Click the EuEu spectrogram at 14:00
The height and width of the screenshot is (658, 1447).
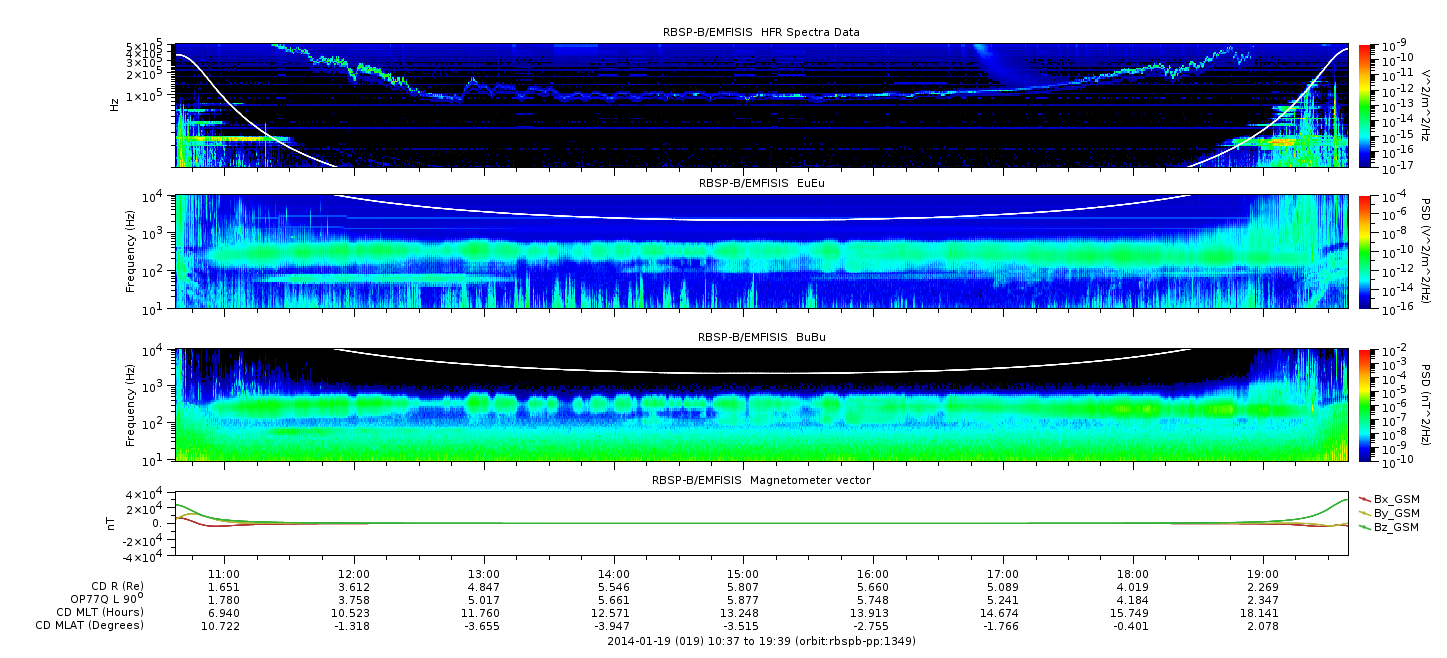click(x=613, y=251)
